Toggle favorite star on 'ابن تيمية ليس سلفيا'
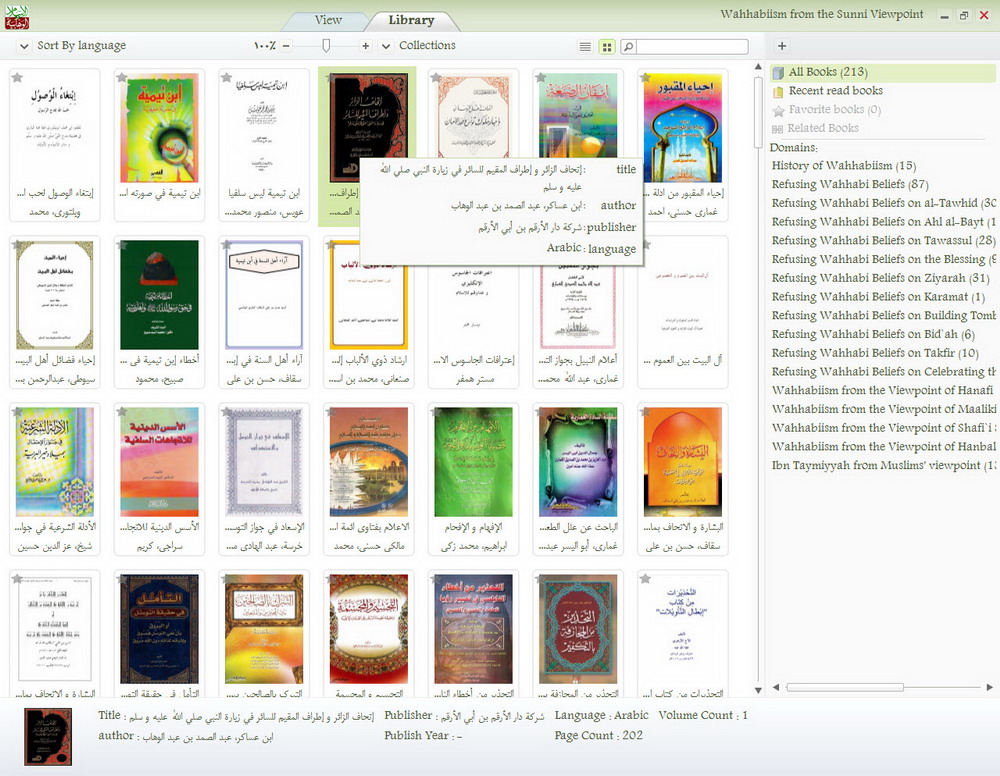The width and height of the screenshot is (1000, 776). 226,78
